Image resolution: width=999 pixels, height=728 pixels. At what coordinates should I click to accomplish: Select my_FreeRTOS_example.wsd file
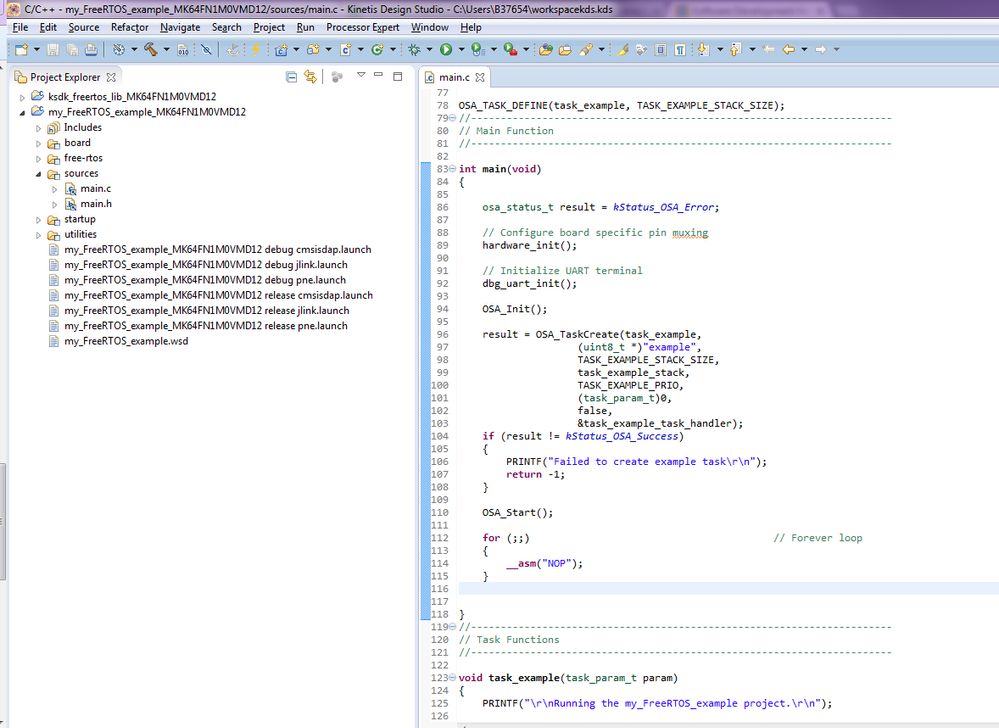(126, 341)
